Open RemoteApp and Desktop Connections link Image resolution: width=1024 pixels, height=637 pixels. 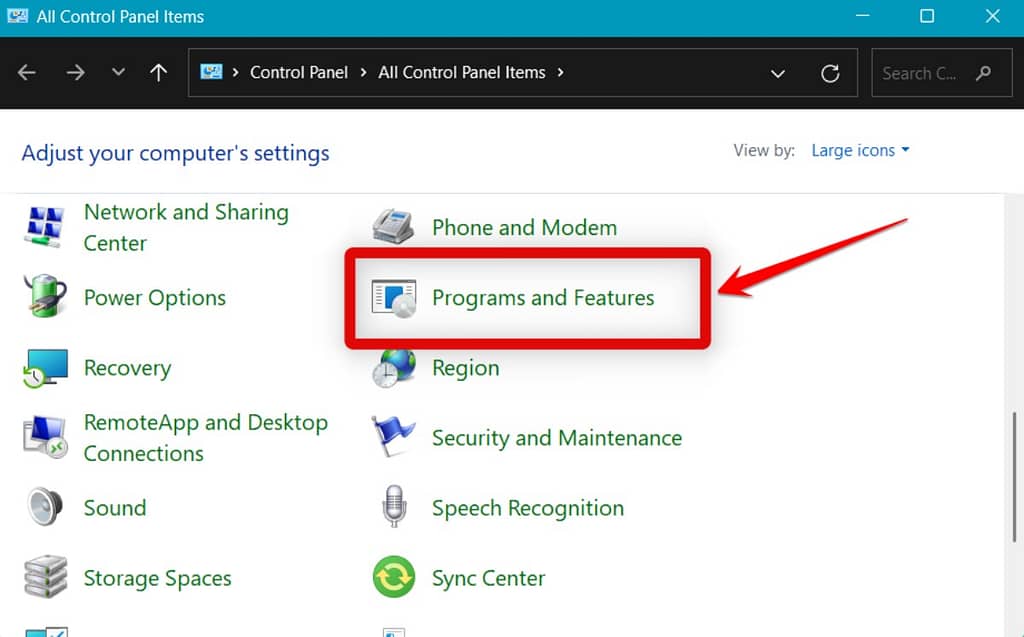click(206, 438)
